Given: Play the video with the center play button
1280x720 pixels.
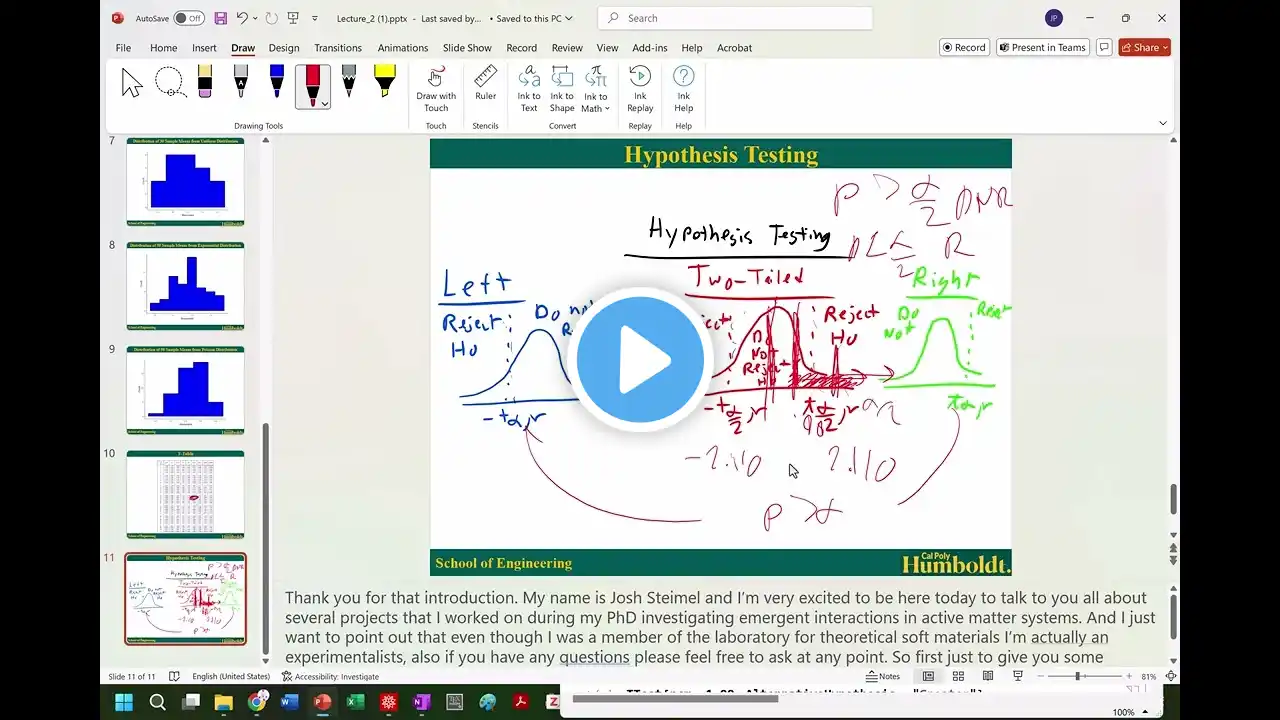Looking at the screenshot, I should point(640,358).
